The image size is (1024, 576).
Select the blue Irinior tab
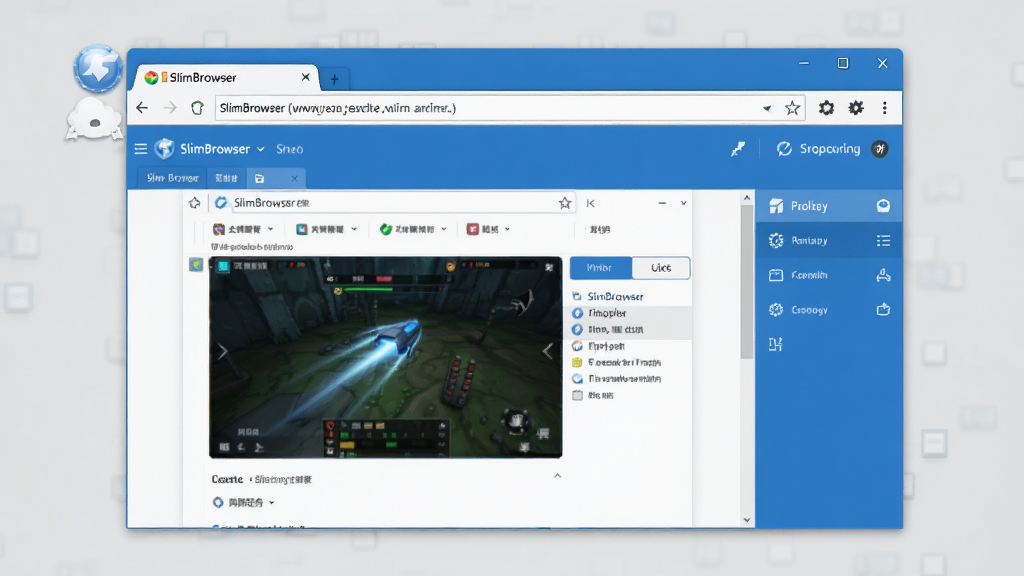[601, 268]
